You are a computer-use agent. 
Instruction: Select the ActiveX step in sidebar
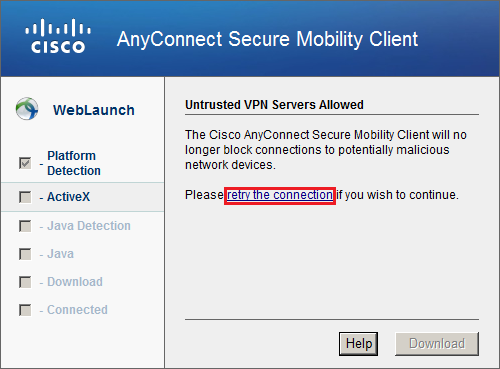82,197
